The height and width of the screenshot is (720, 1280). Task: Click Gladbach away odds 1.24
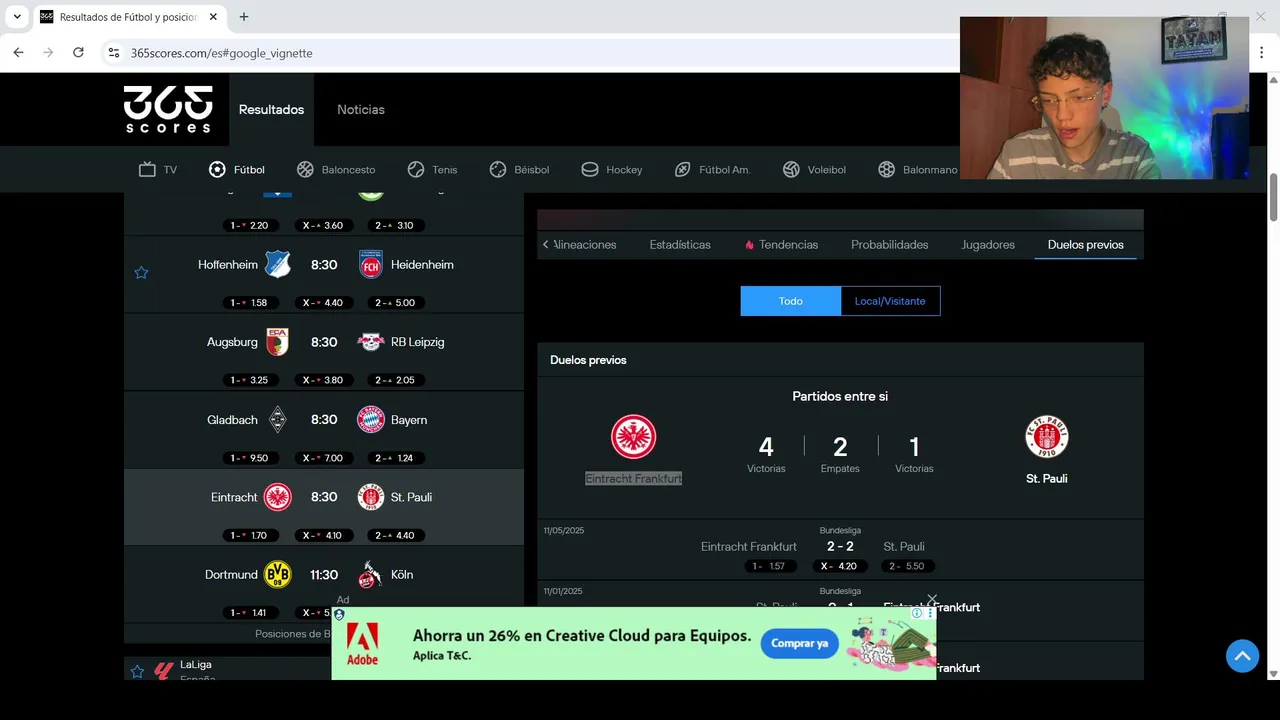click(395, 458)
